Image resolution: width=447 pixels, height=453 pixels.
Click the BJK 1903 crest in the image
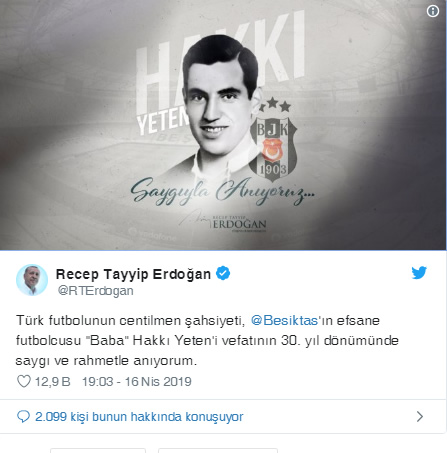273,149
